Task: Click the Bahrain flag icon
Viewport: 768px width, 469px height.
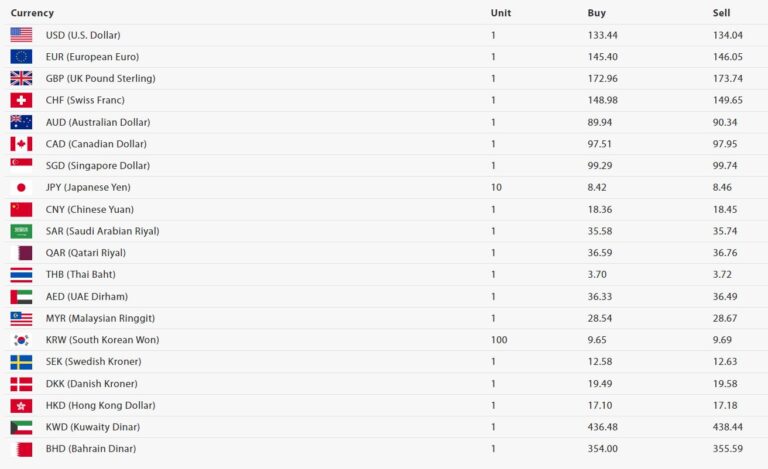Action: tap(21, 449)
